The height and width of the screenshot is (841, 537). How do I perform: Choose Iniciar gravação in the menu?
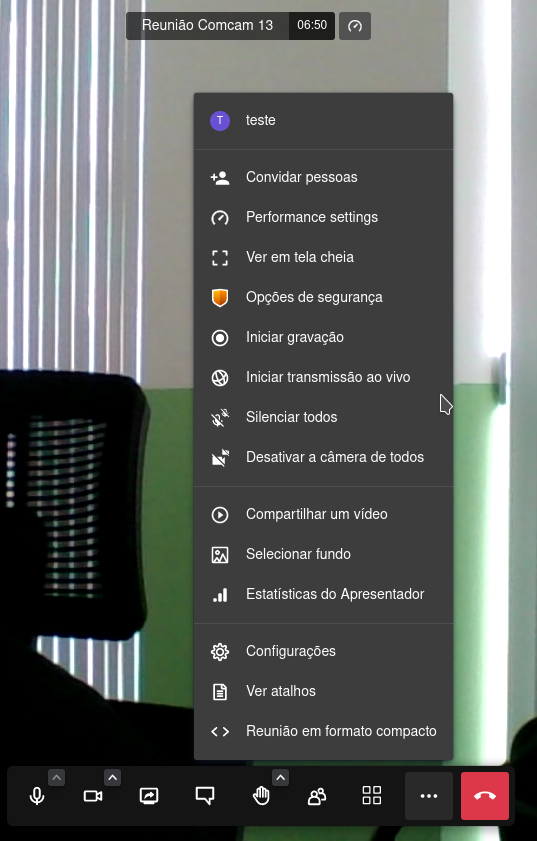(323, 337)
